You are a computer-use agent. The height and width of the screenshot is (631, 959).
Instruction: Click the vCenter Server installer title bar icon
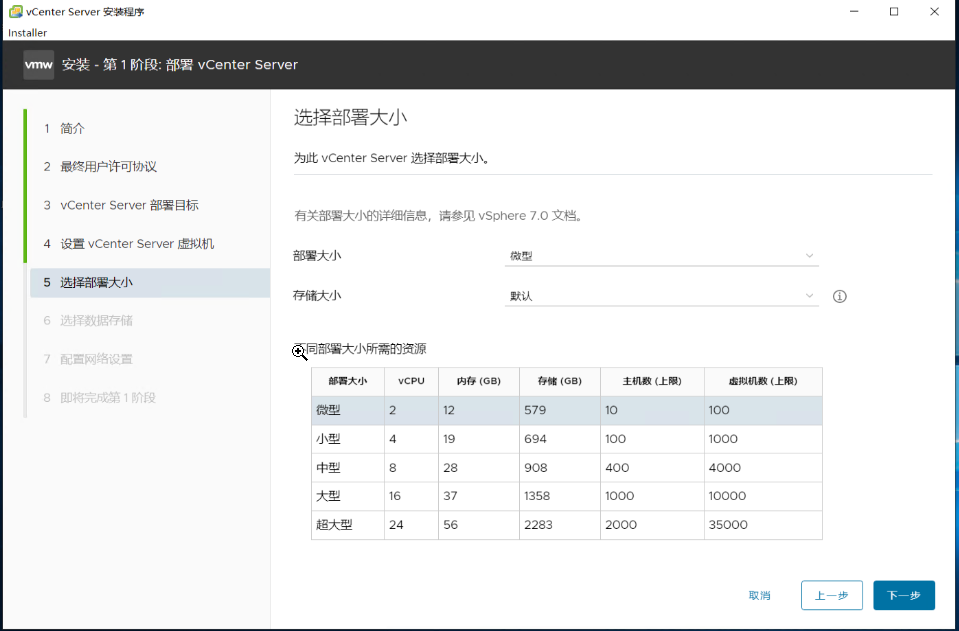pyautogui.click(x=15, y=12)
